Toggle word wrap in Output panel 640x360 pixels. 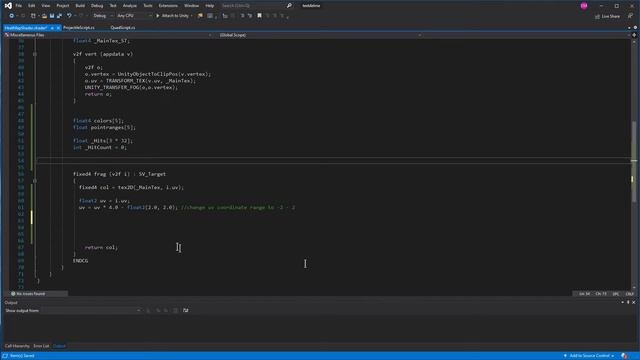pyautogui.click(x=185, y=311)
